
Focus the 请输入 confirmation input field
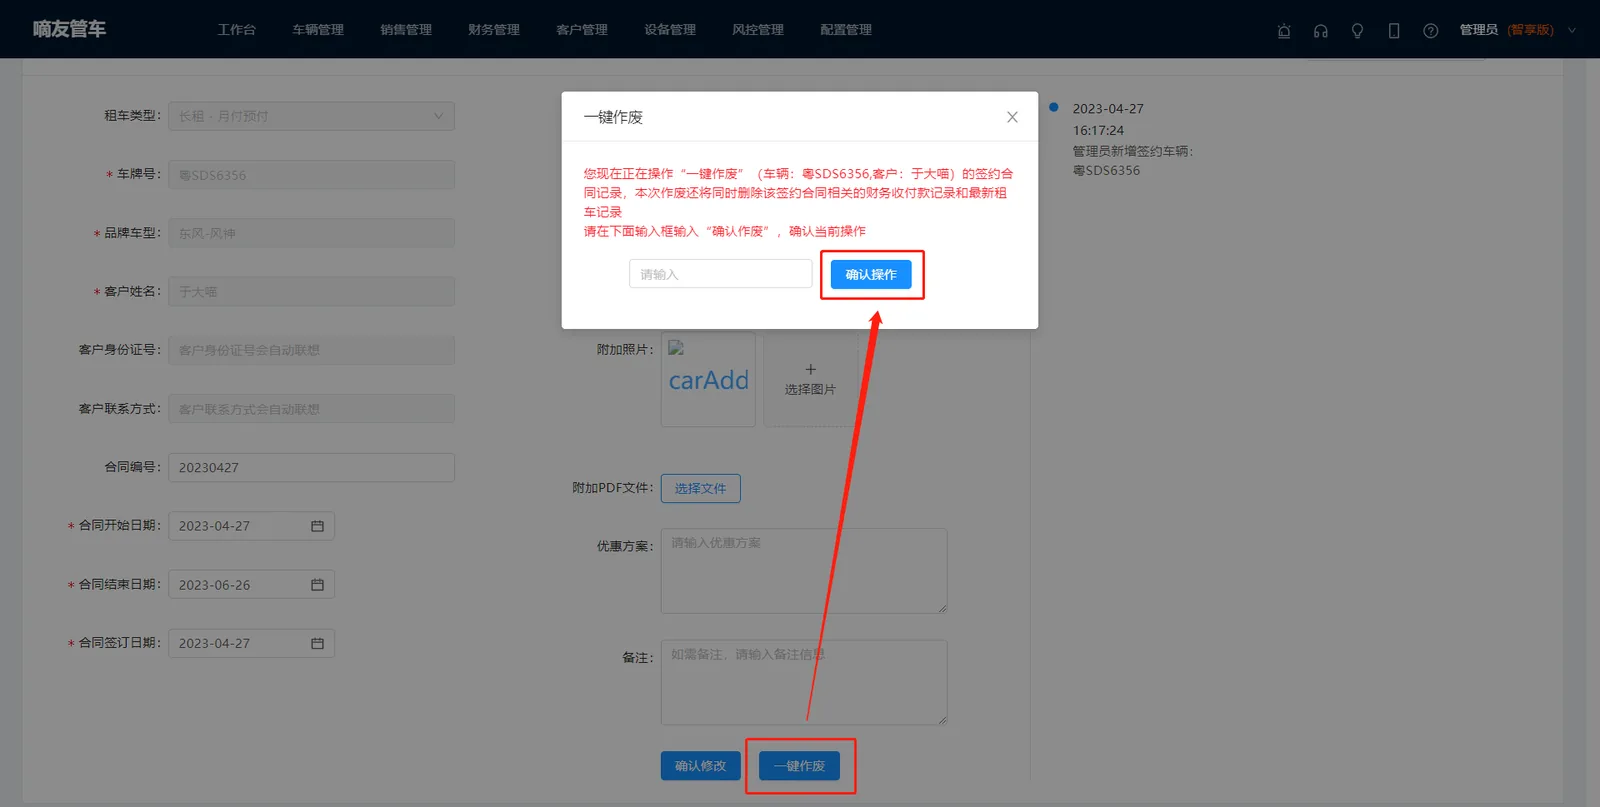click(720, 274)
